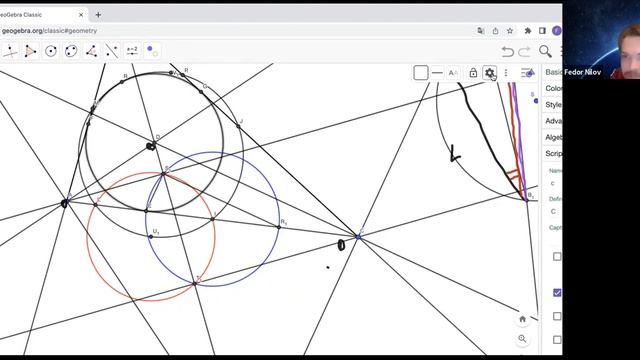Screen dimensions: 640x360
Task: Select the Perpendicular Line tool
Action: coord(10,51)
